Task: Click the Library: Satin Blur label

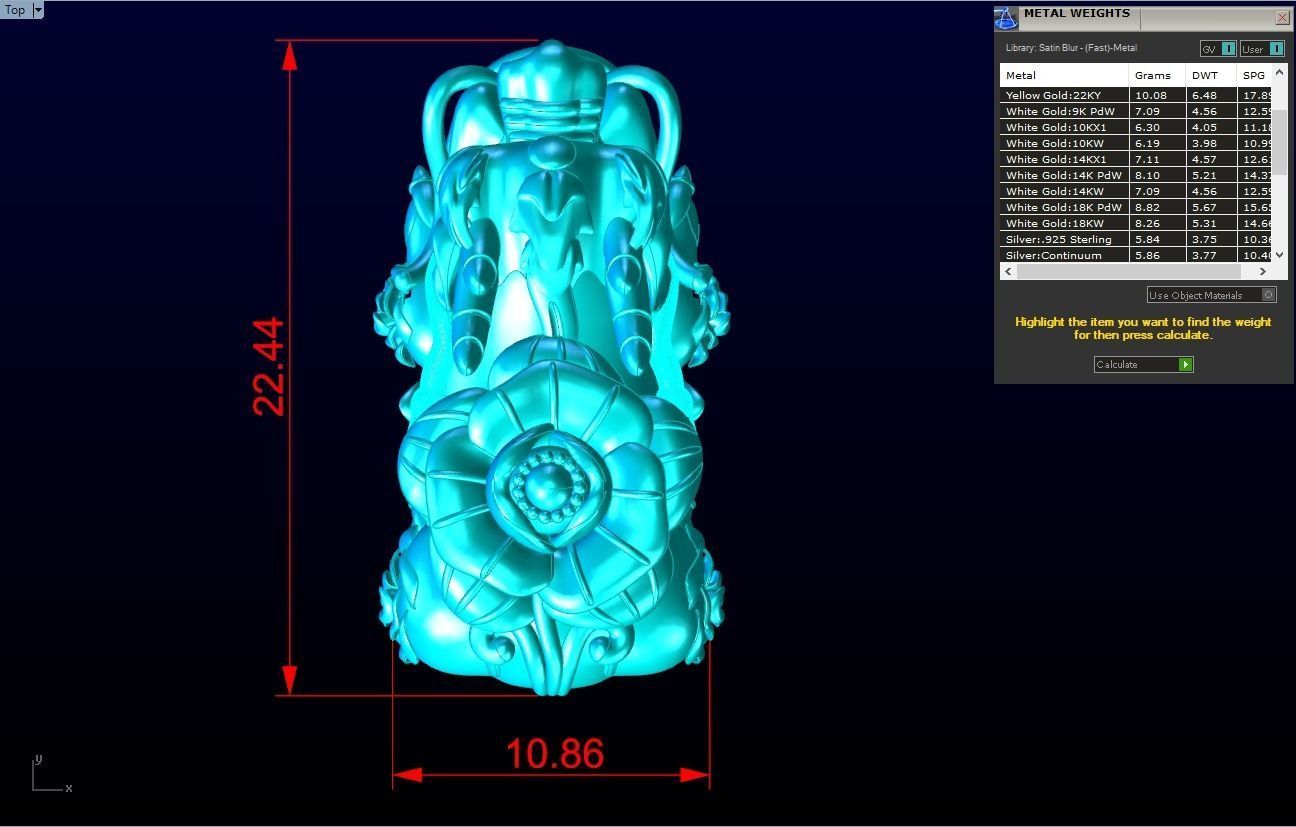Action: coord(1071,48)
